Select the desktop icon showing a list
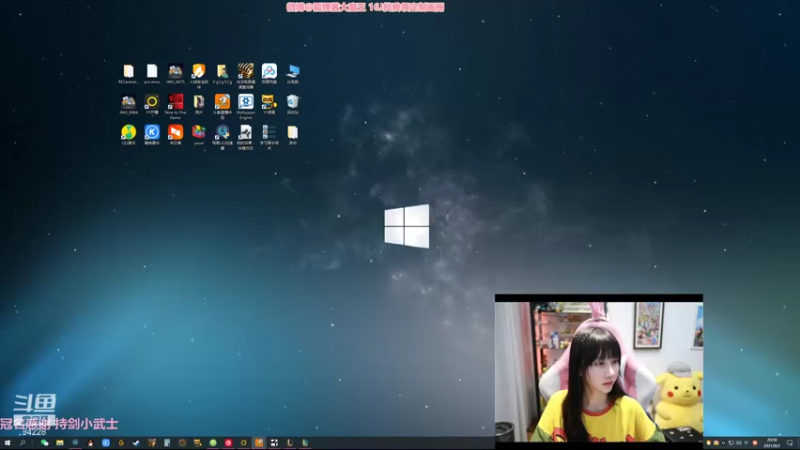Viewport: 800px width, 450px height. coord(269,137)
